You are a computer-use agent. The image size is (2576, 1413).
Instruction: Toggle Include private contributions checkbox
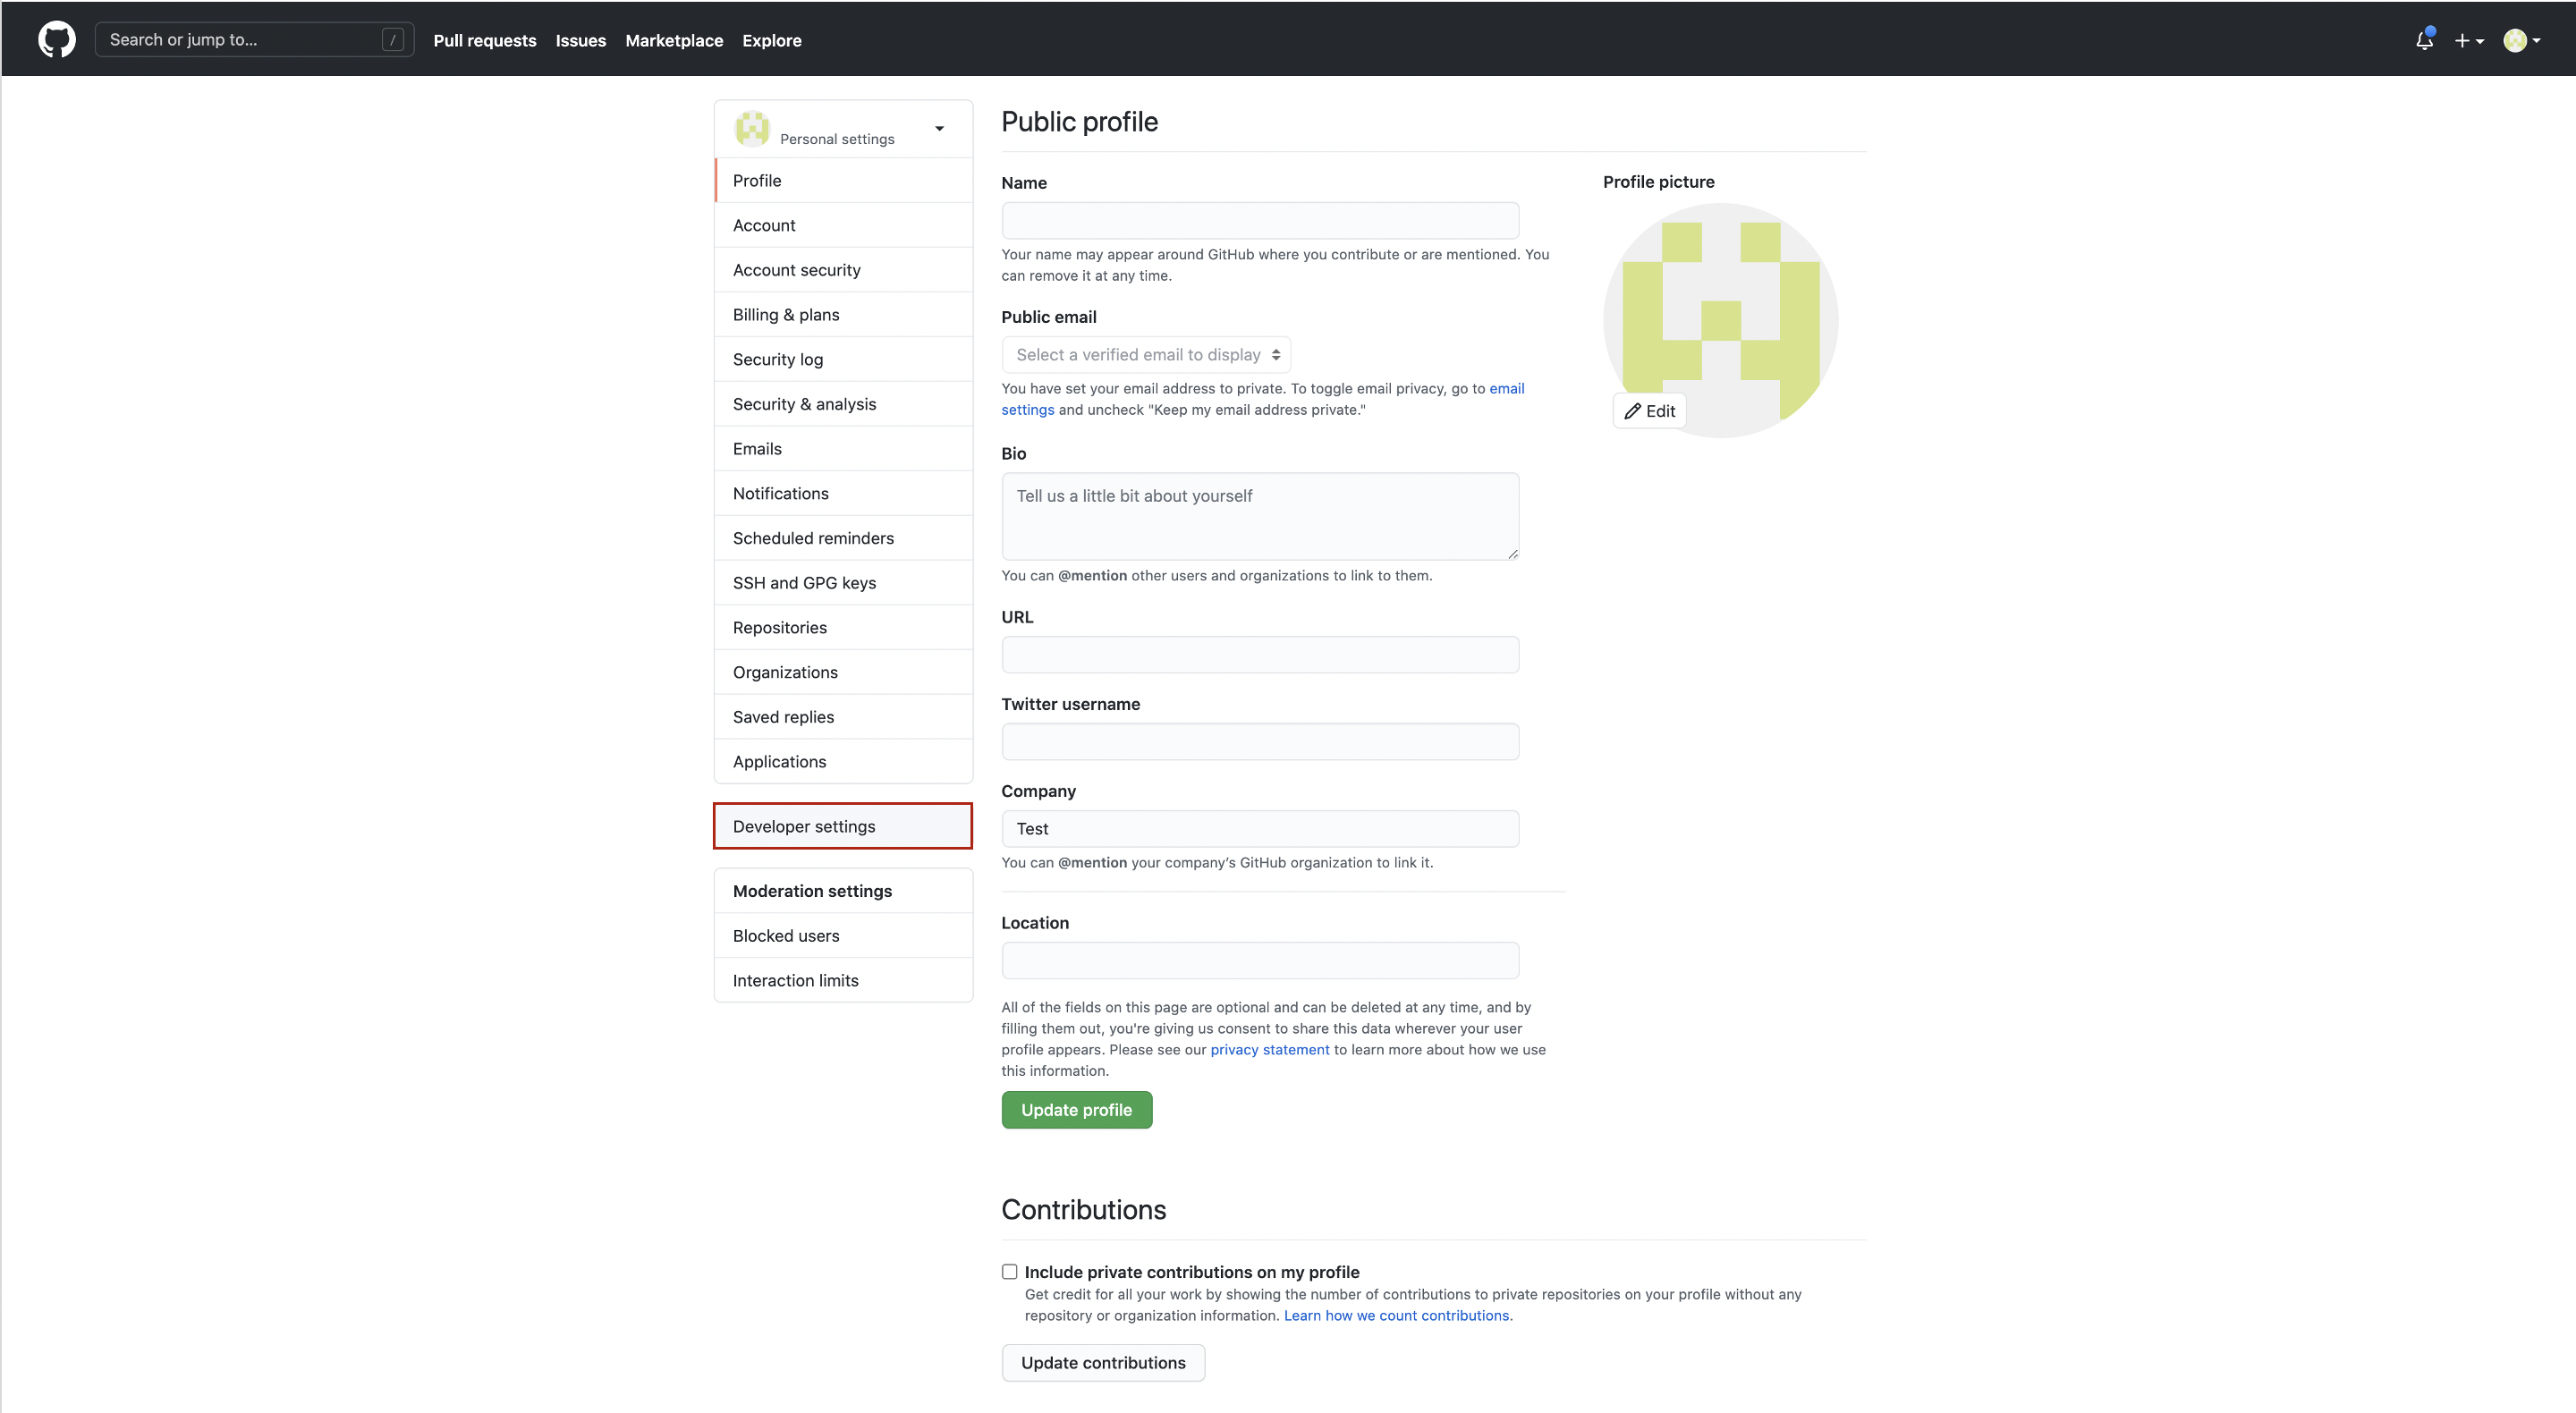pyautogui.click(x=1009, y=1271)
